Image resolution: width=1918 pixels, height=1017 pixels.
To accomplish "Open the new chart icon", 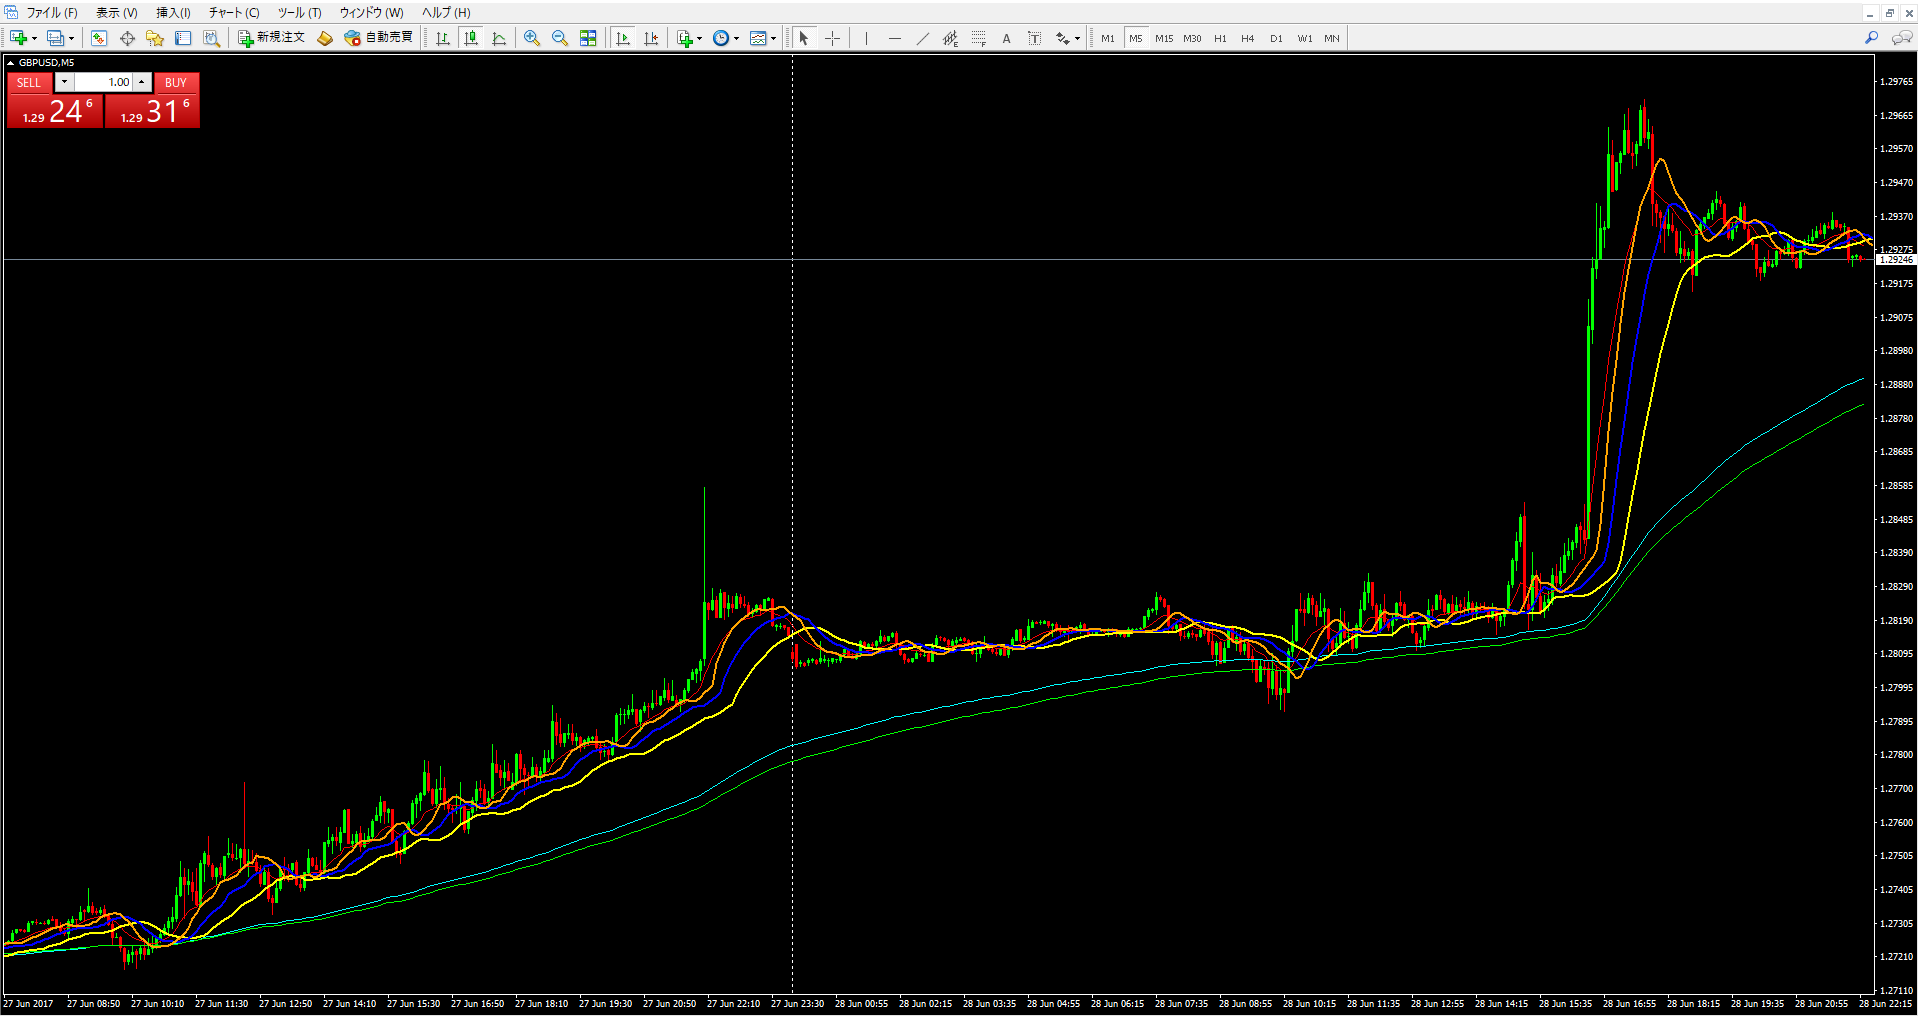I will (x=18, y=38).
